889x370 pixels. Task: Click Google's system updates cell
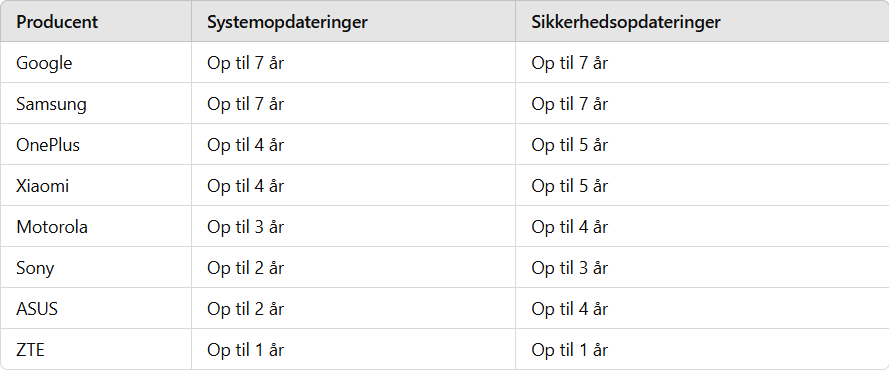(353, 62)
